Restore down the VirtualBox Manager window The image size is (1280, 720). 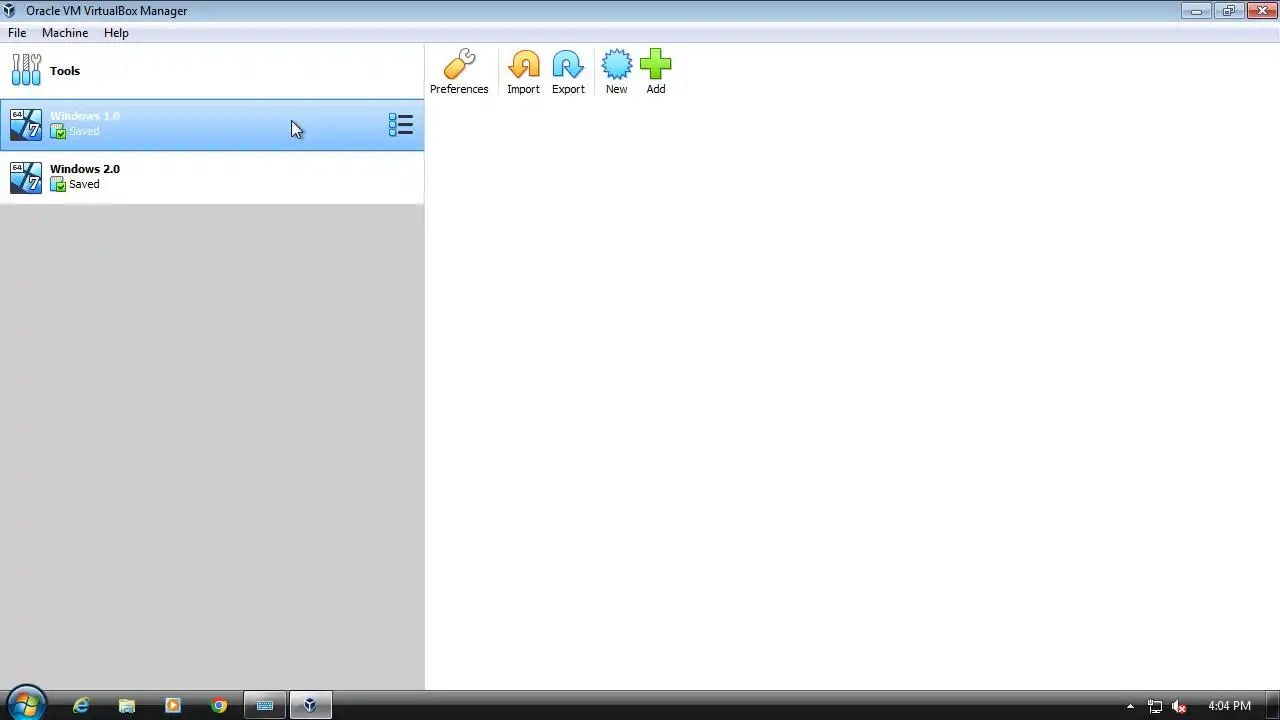pyautogui.click(x=1228, y=11)
